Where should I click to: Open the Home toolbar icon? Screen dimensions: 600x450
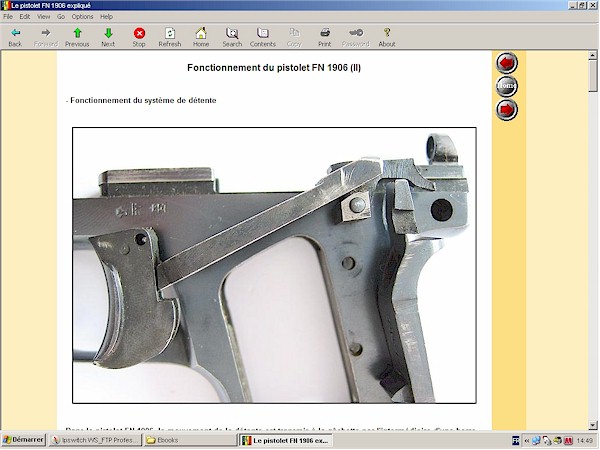pyautogui.click(x=201, y=33)
